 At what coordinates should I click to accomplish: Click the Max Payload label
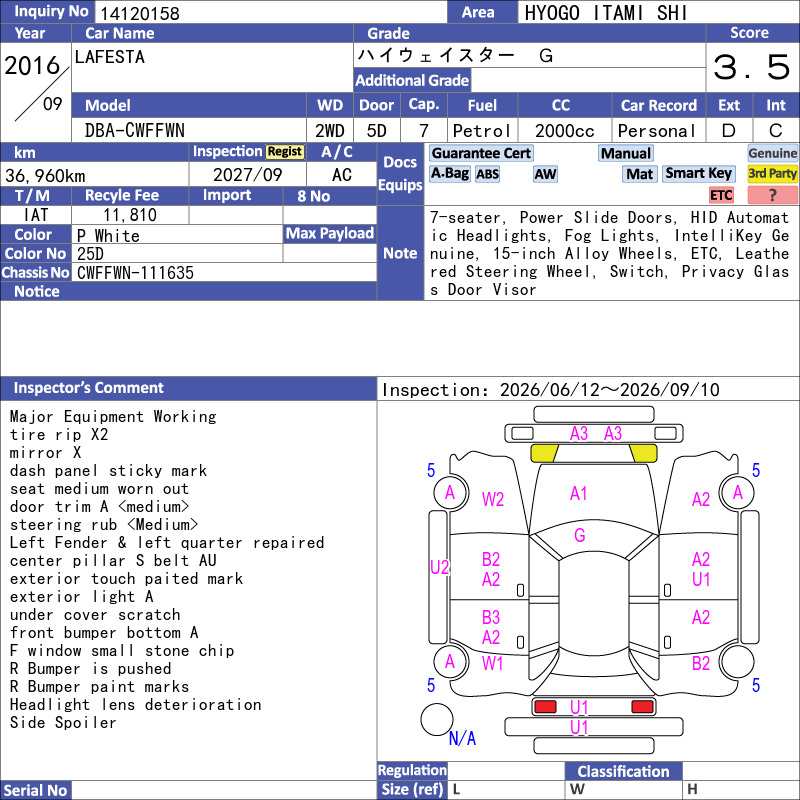(330, 233)
